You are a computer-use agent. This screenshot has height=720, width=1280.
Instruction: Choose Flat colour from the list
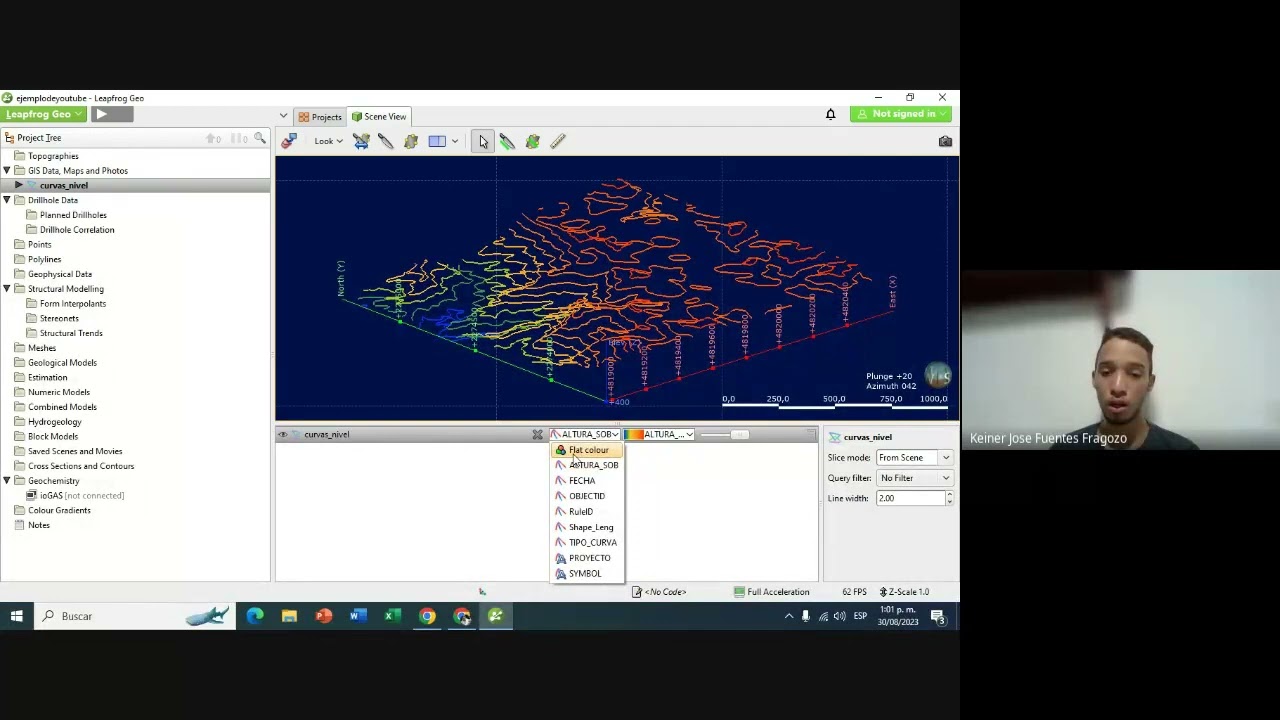[x=587, y=450]
